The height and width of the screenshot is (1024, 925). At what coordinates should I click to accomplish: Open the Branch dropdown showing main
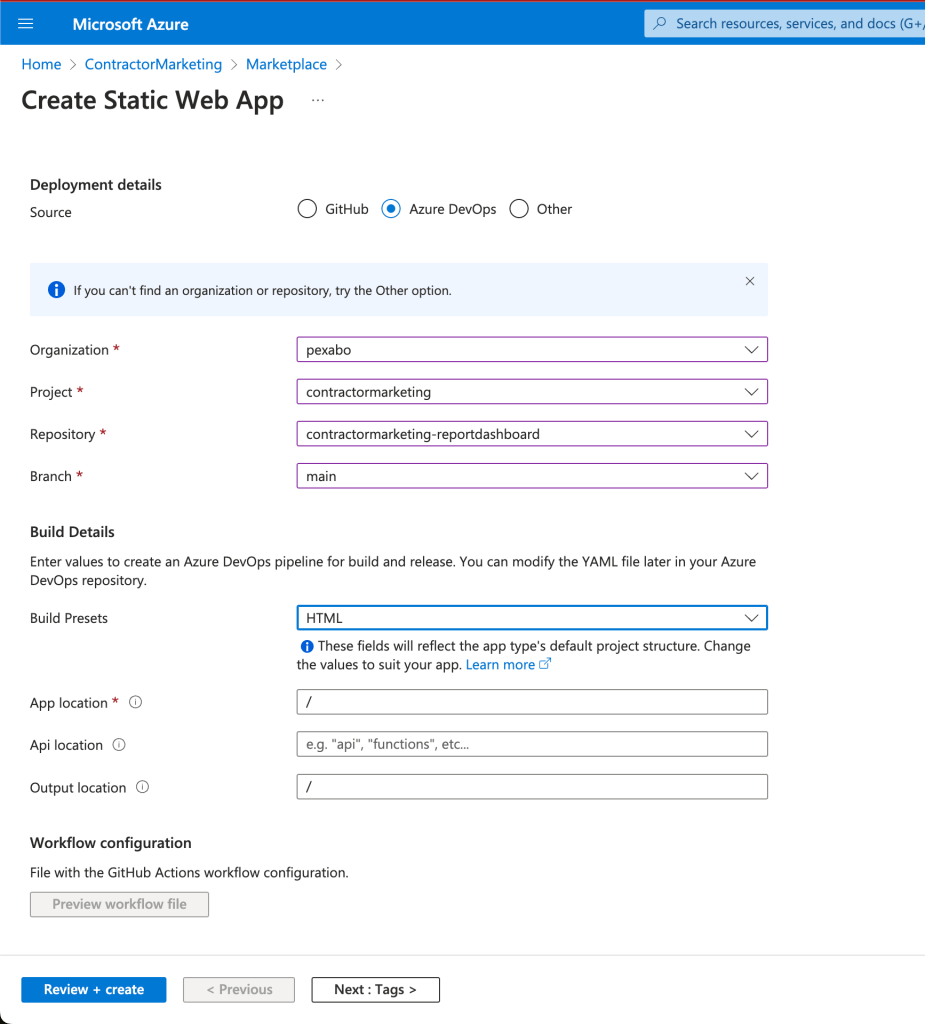tap(532, 476)
